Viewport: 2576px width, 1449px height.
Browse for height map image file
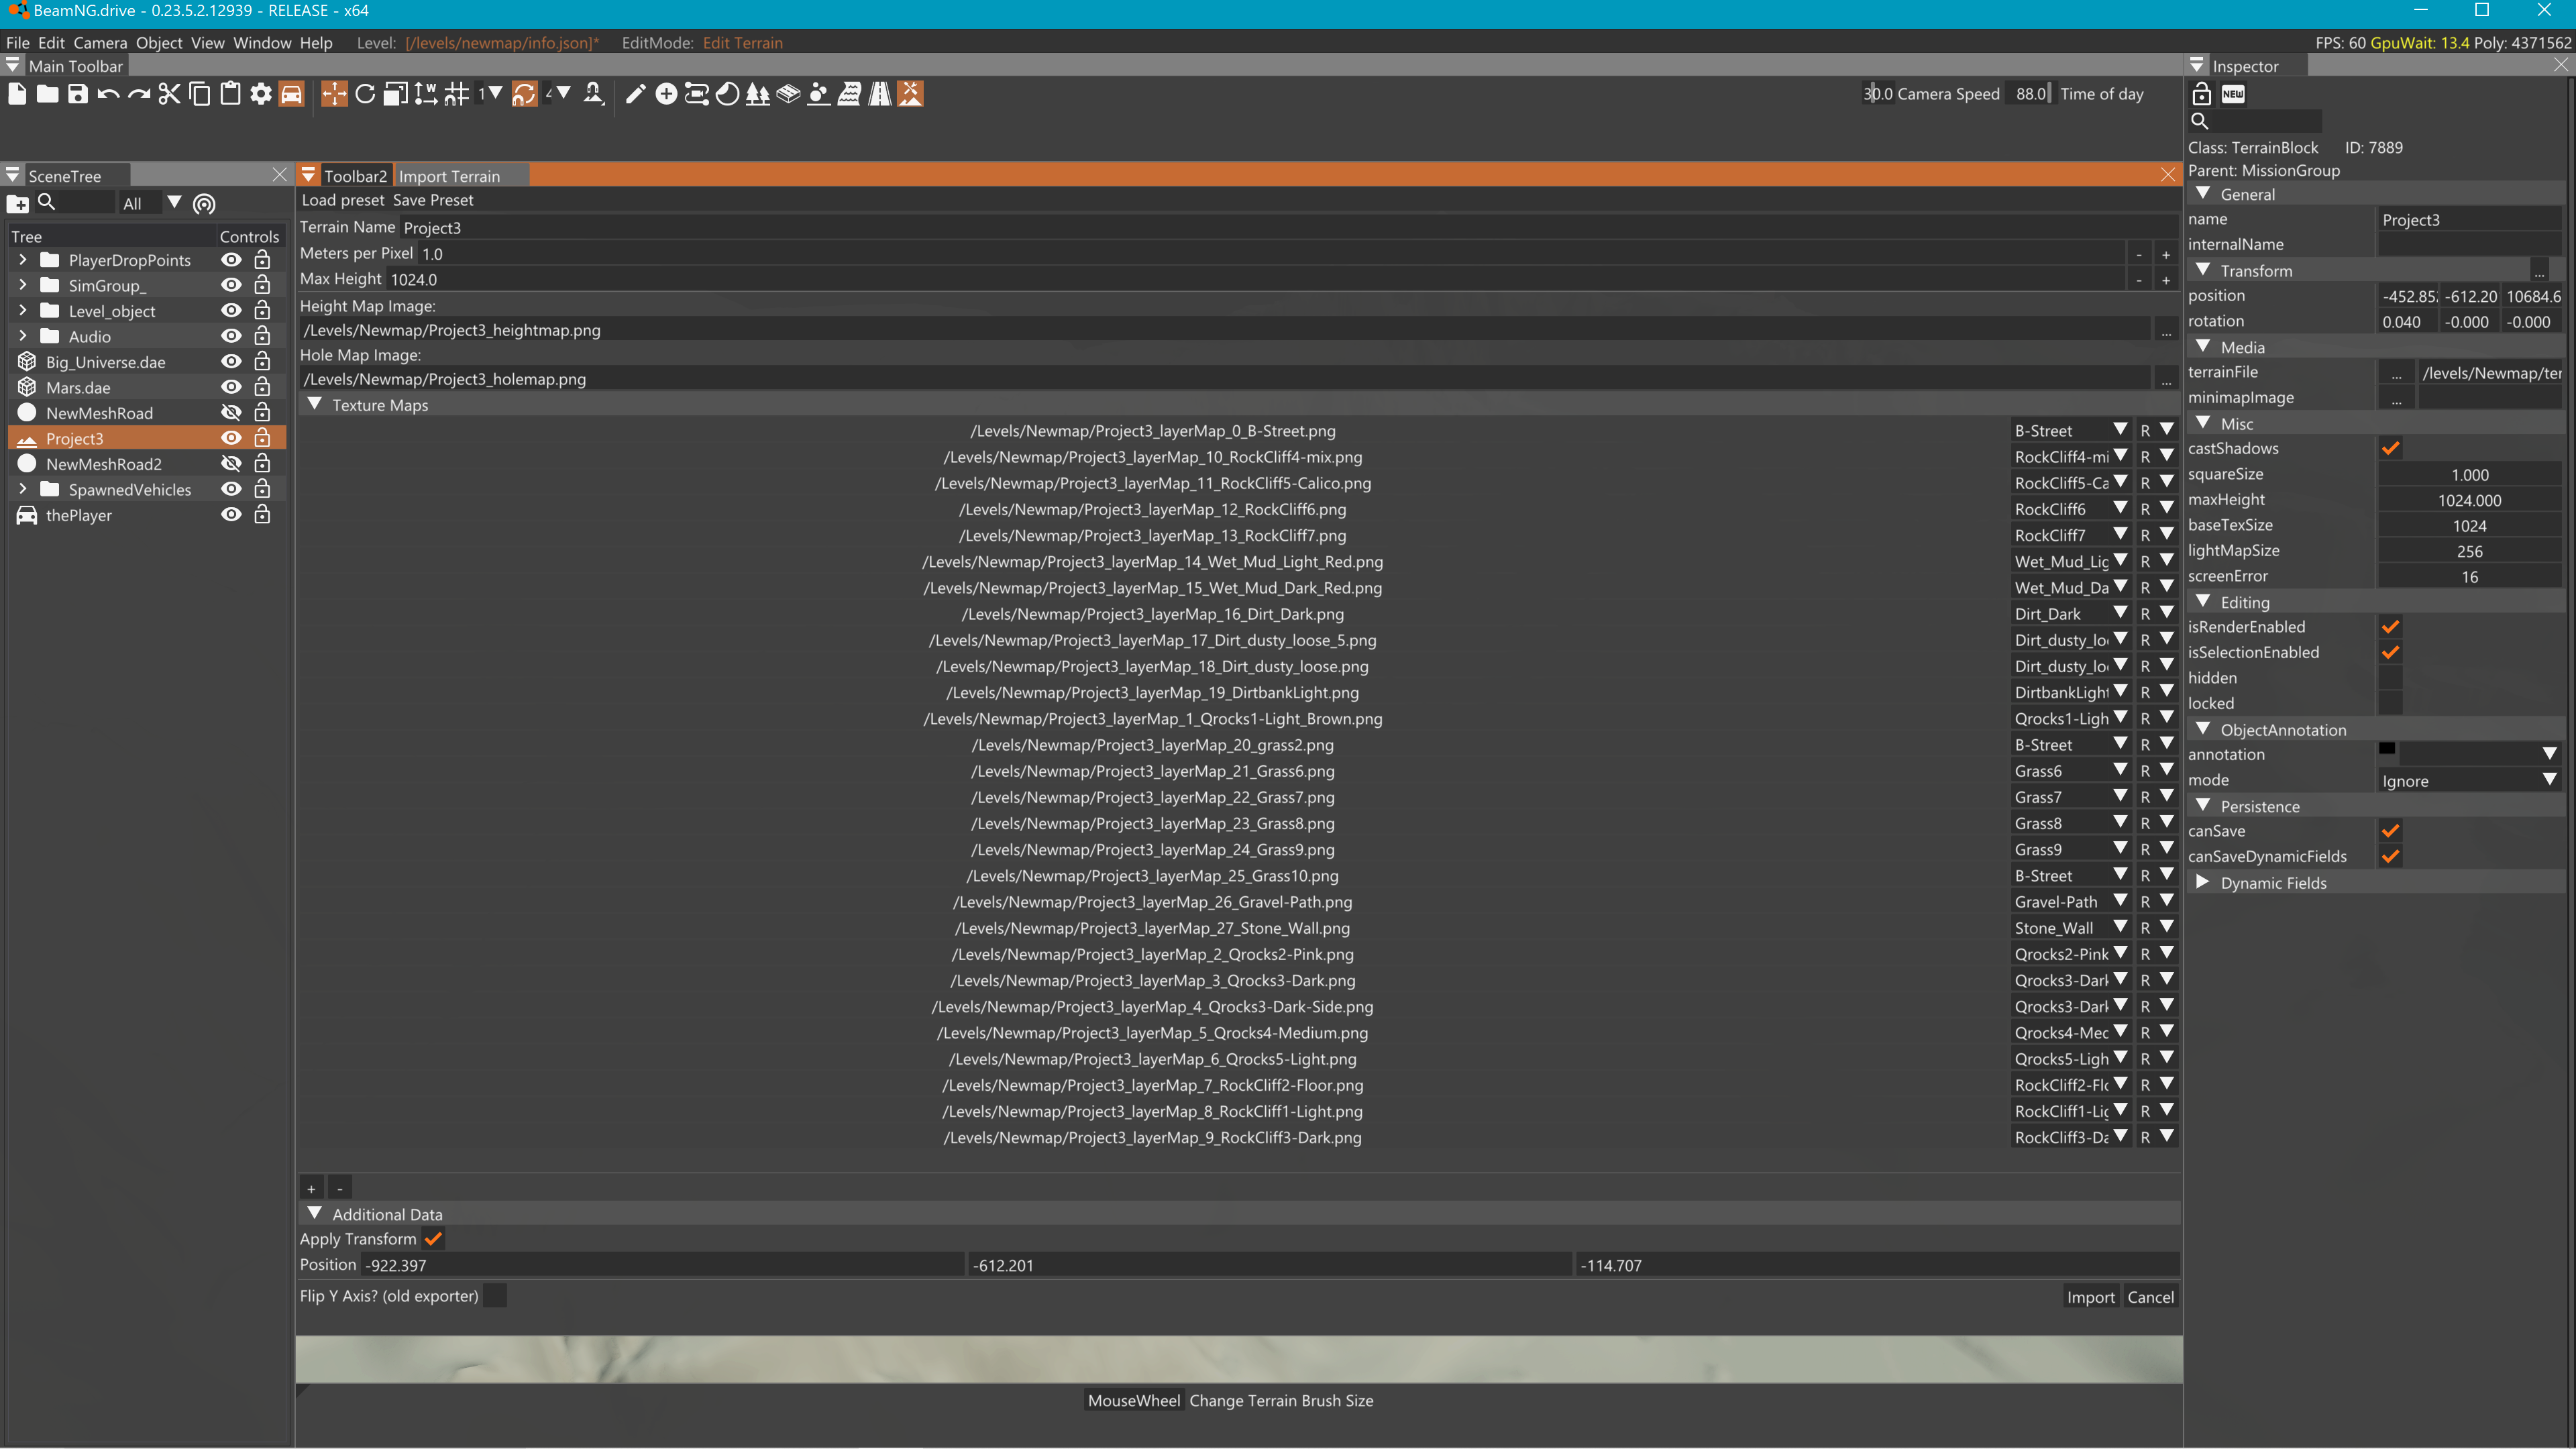pos(2166,330)
